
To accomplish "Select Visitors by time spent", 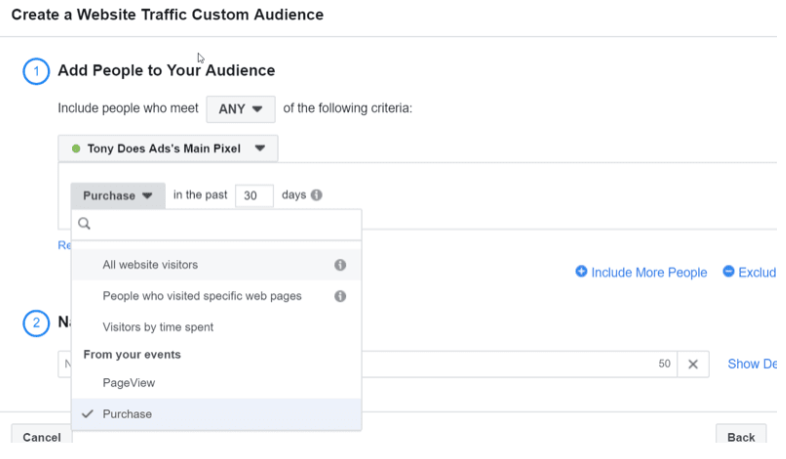I will [x=158, y=327].
